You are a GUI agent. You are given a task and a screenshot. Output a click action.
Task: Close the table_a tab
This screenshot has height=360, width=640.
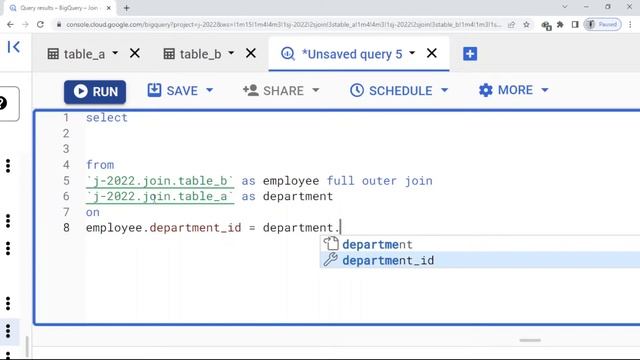[x=135, y=53]
